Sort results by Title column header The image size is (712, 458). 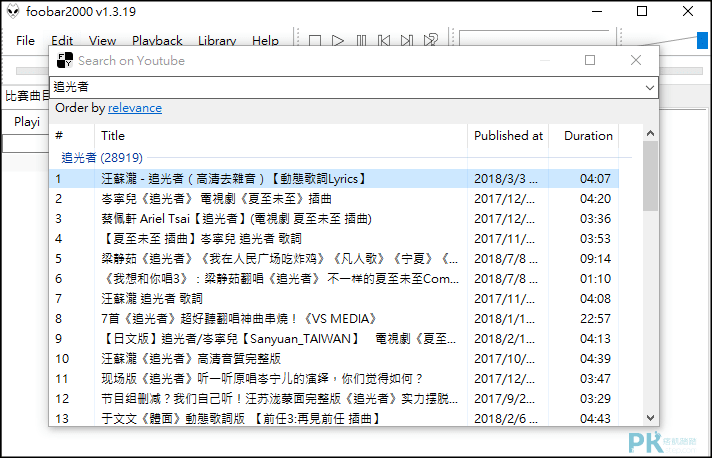281,136
